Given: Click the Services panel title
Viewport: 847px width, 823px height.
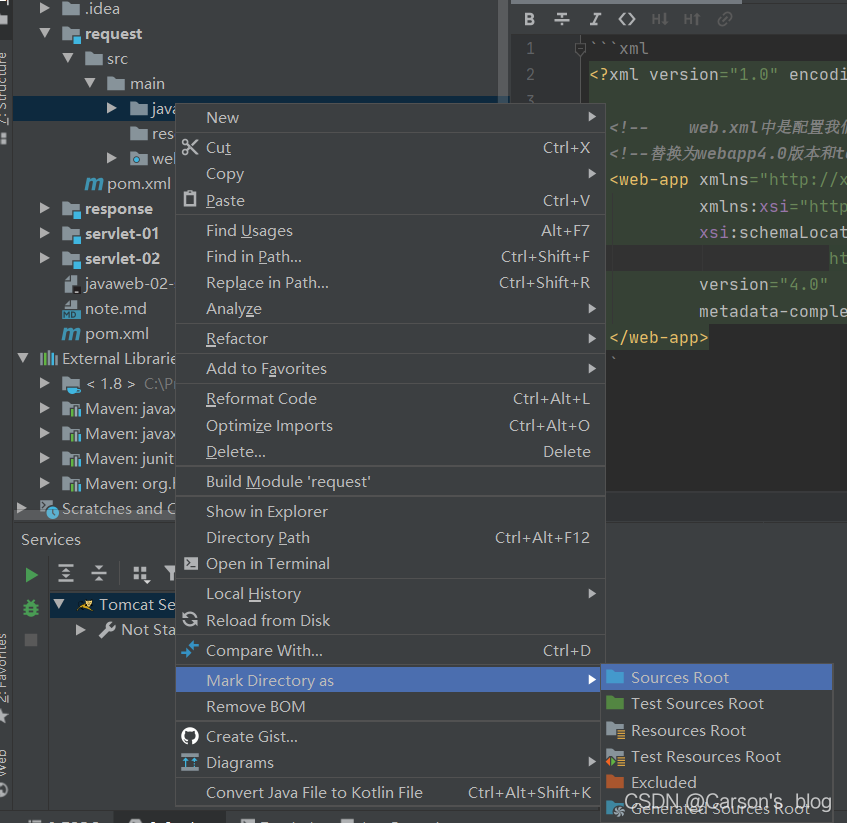Looking at the screenshot, I should tap(51, 539).
